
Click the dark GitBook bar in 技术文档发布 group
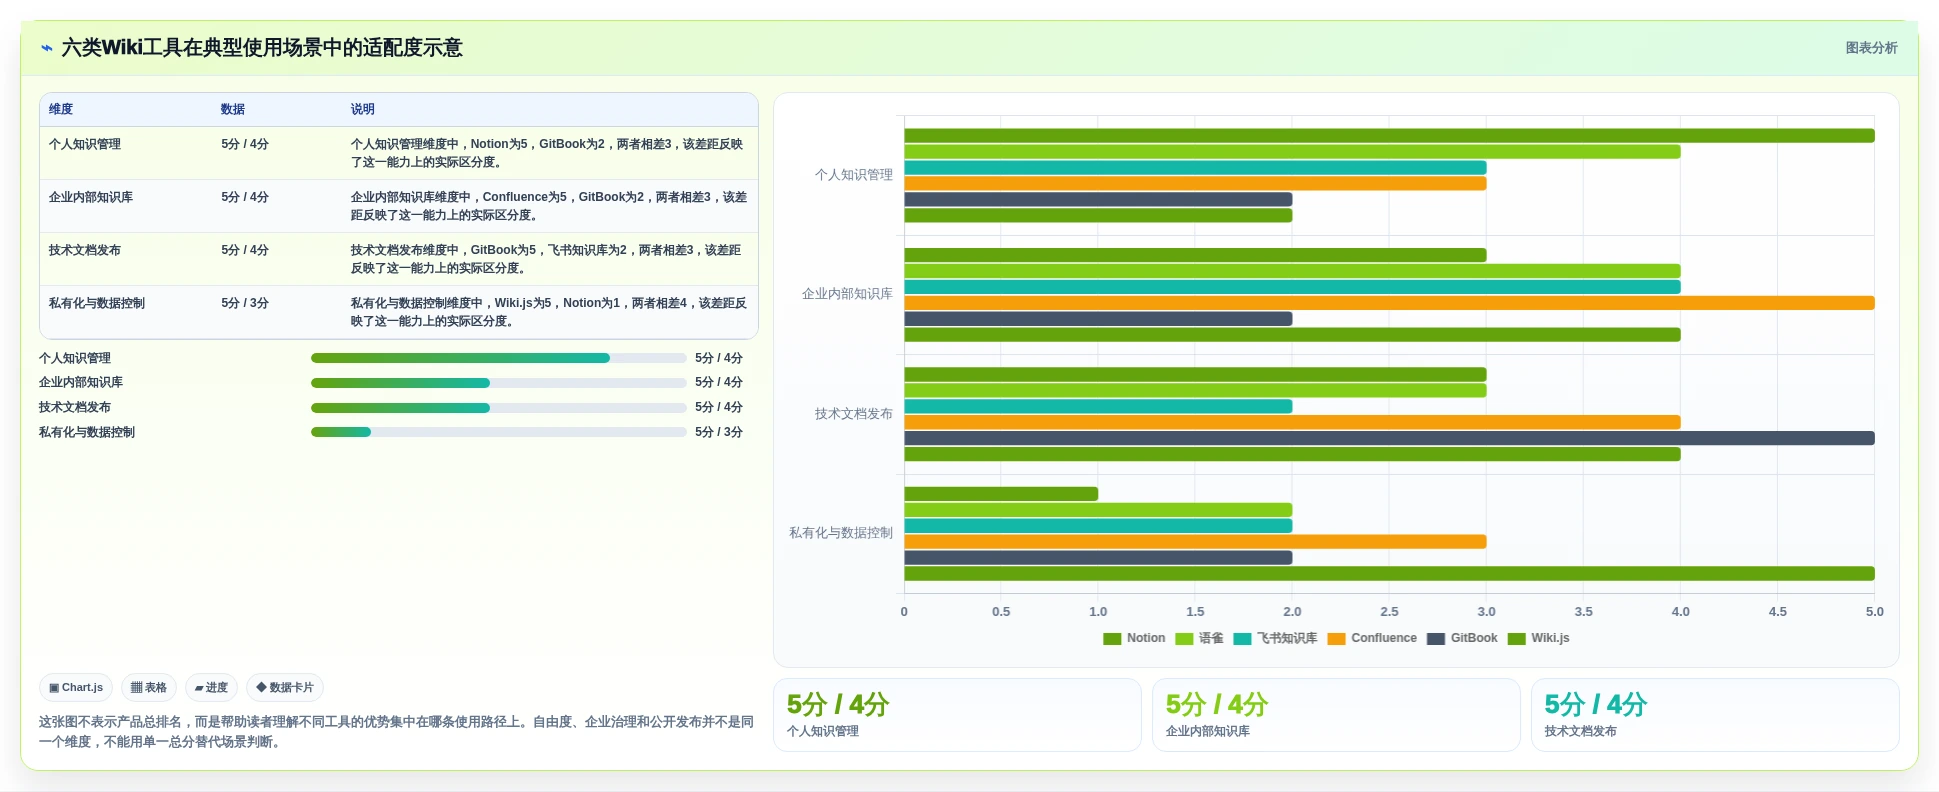click(1389, 438)
